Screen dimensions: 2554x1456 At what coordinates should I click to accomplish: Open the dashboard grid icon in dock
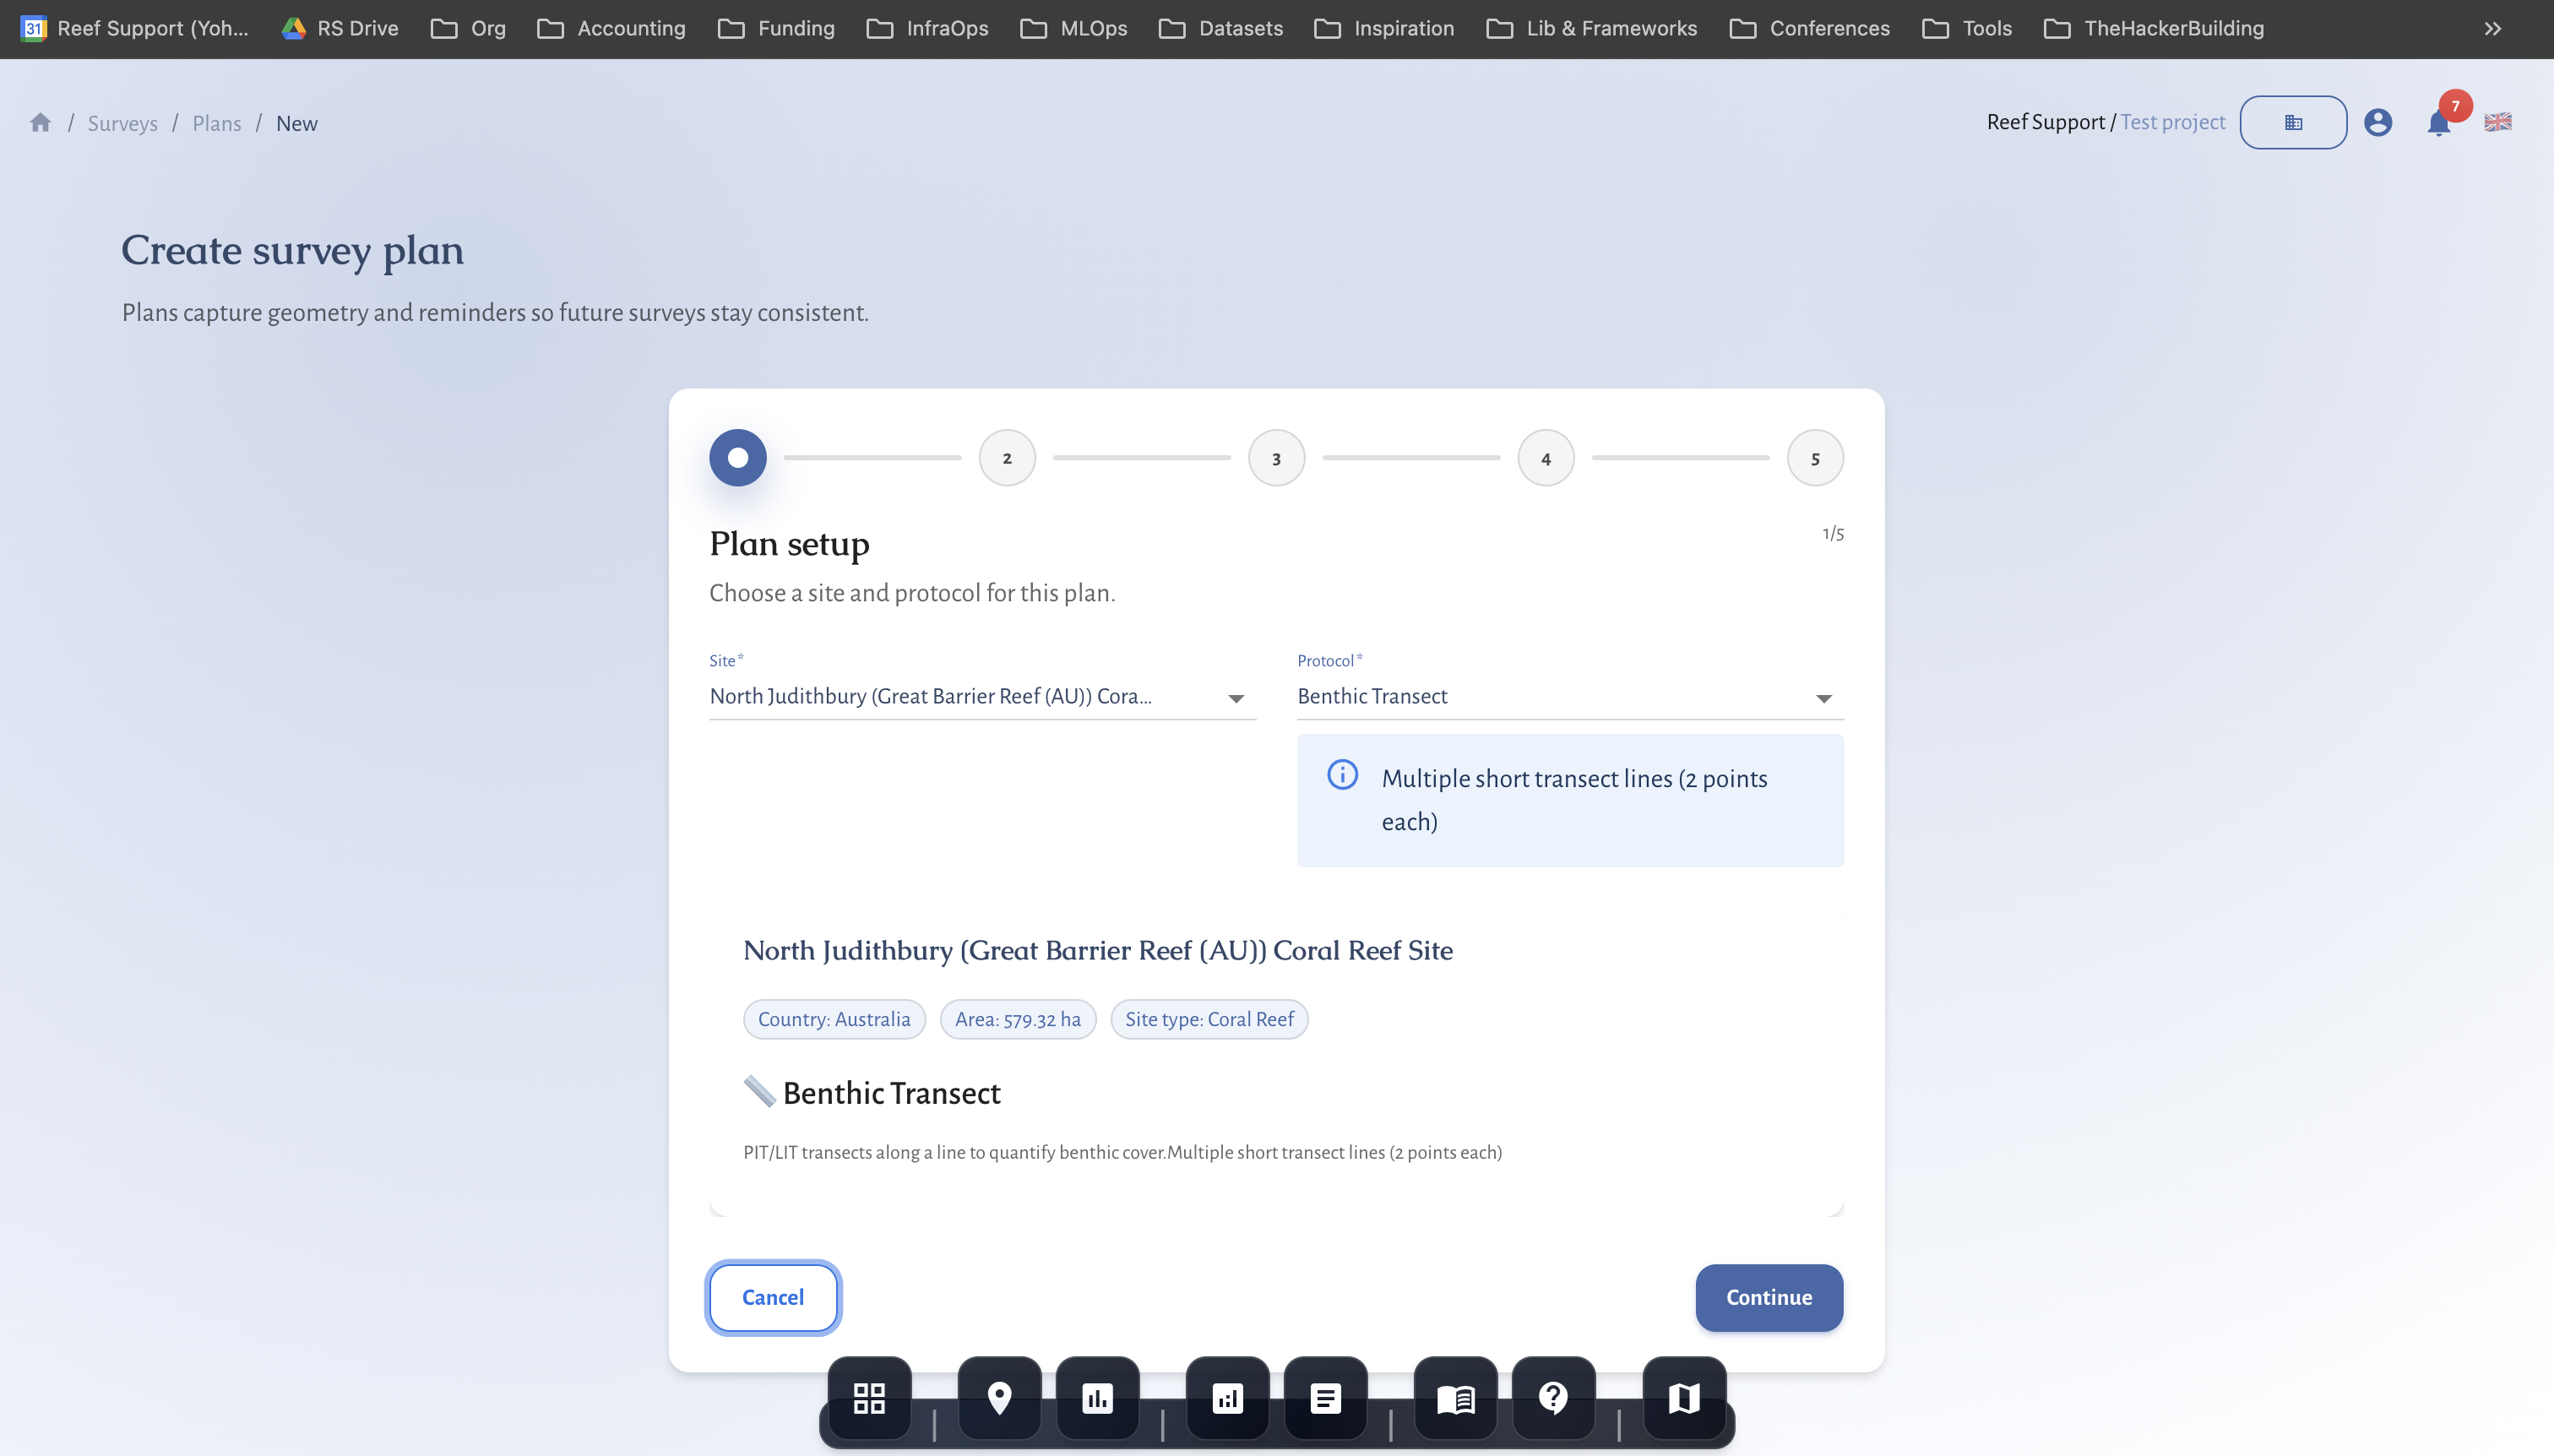point(869,1397)
